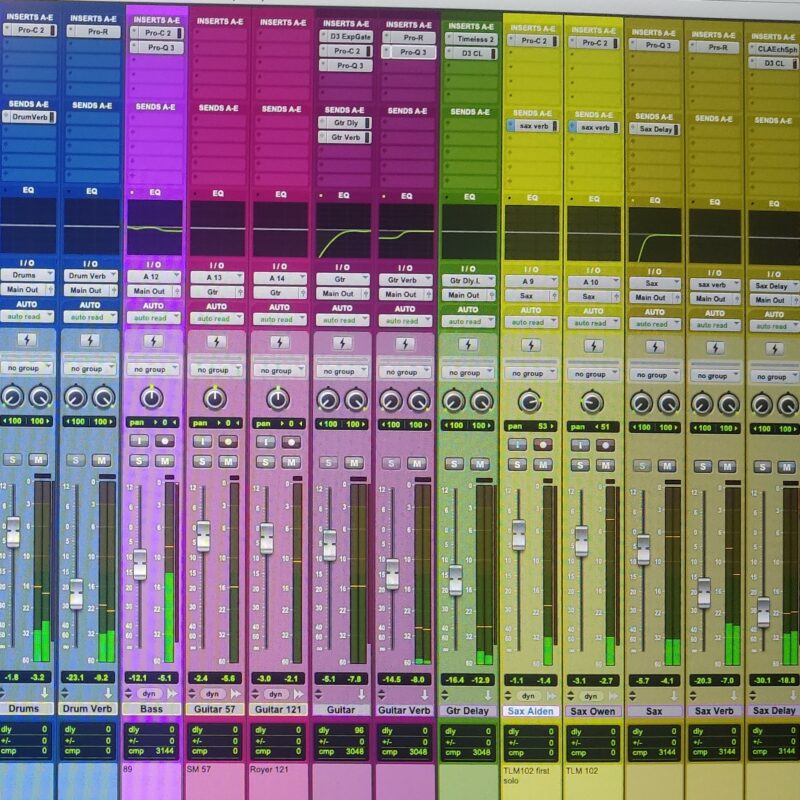Viewport: 800px width, 800px height.
Task: Click the volume fader on Sax Verb track
Action: (704, 593)
